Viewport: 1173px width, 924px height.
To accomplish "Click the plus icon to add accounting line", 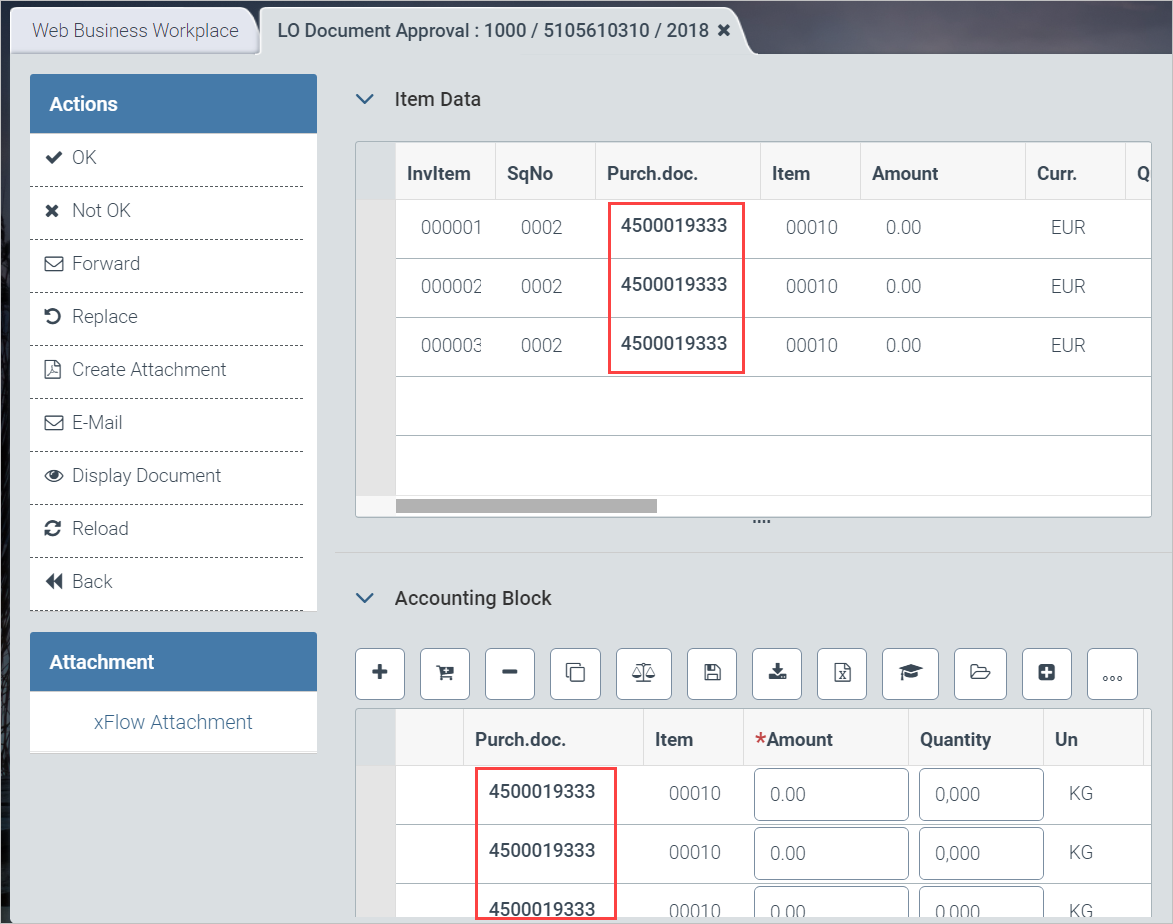I will click(x=380, y=673).
